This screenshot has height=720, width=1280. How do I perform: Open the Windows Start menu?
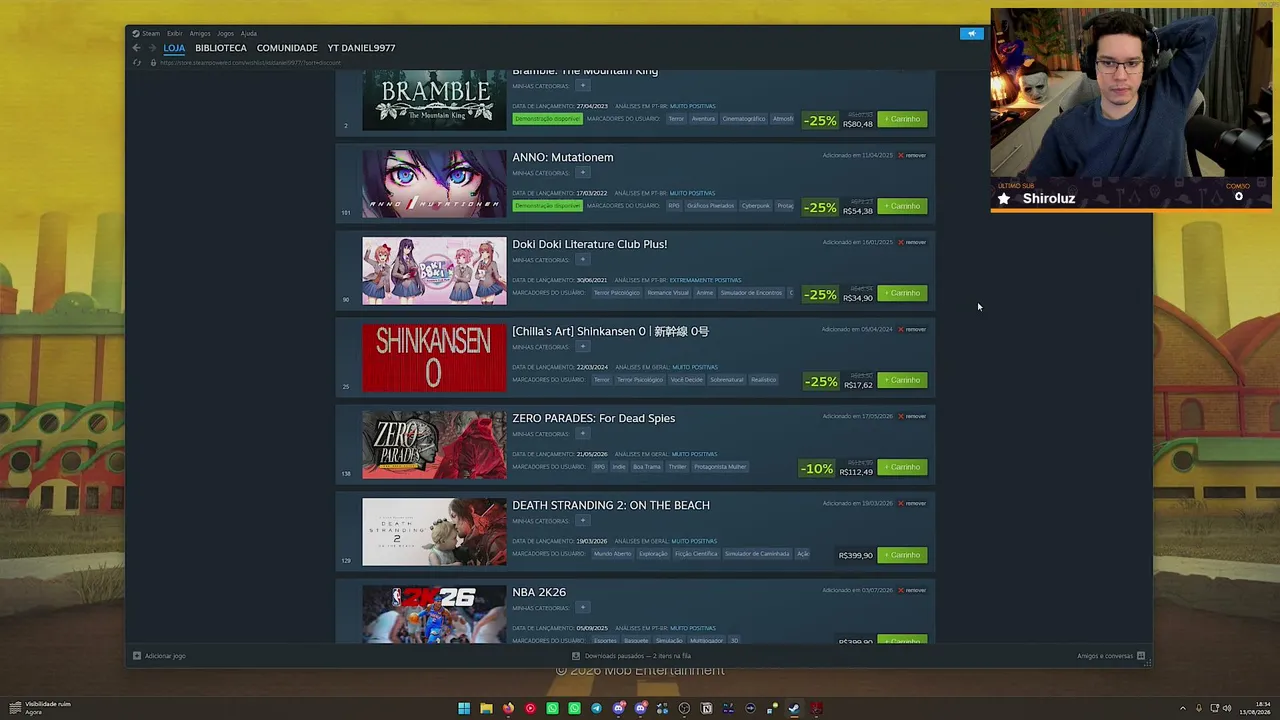(x=464, y=709)
